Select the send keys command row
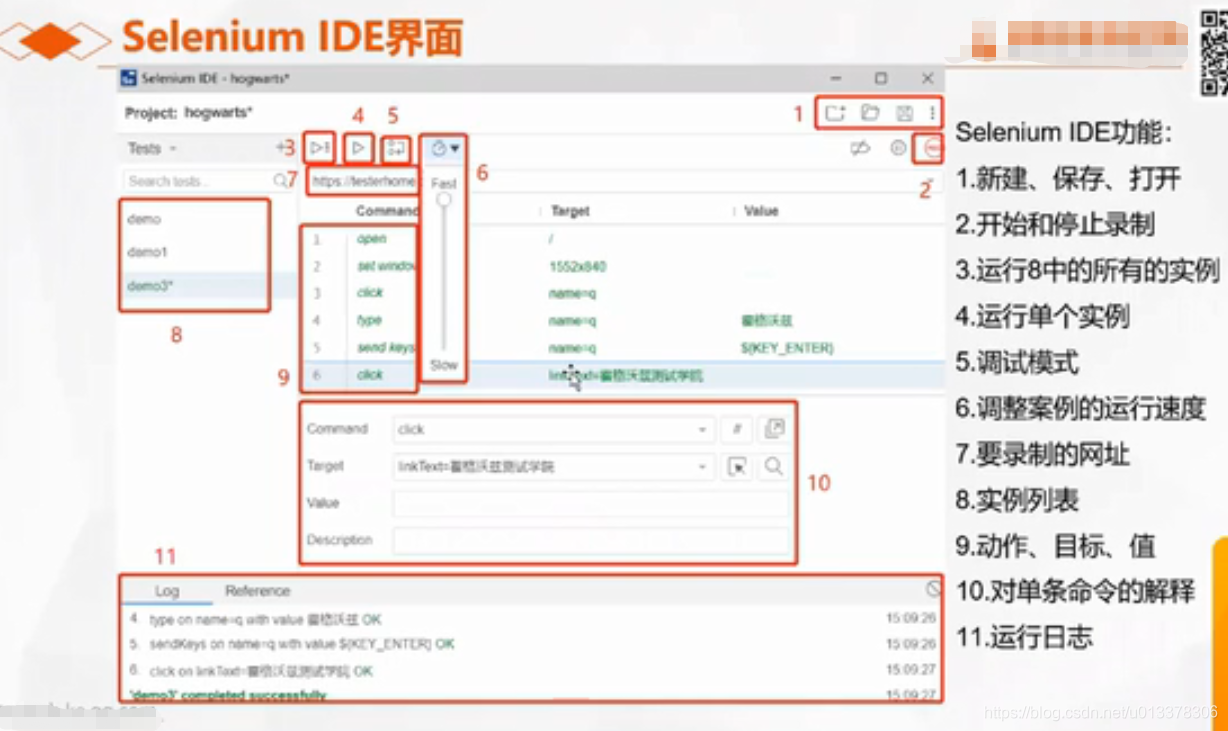Screen dimensions: 1228x731 tap(622, 348)
